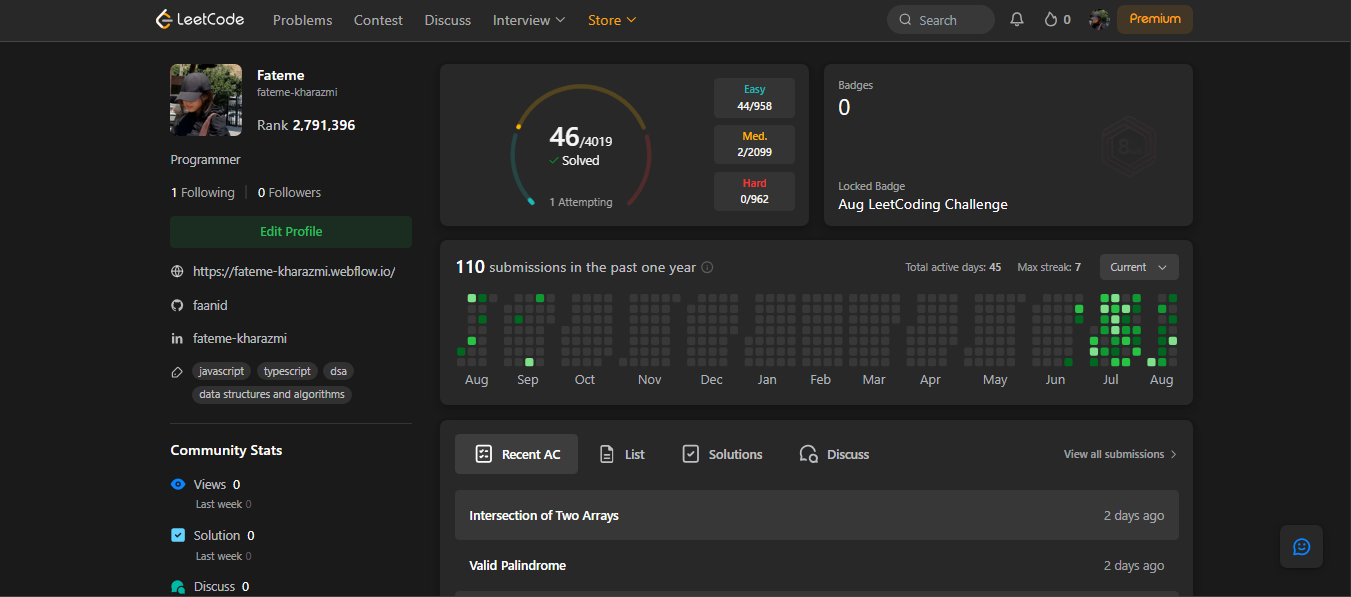Click the LinkedIn icon beside fateme-kharazmi

click(177, 339)
